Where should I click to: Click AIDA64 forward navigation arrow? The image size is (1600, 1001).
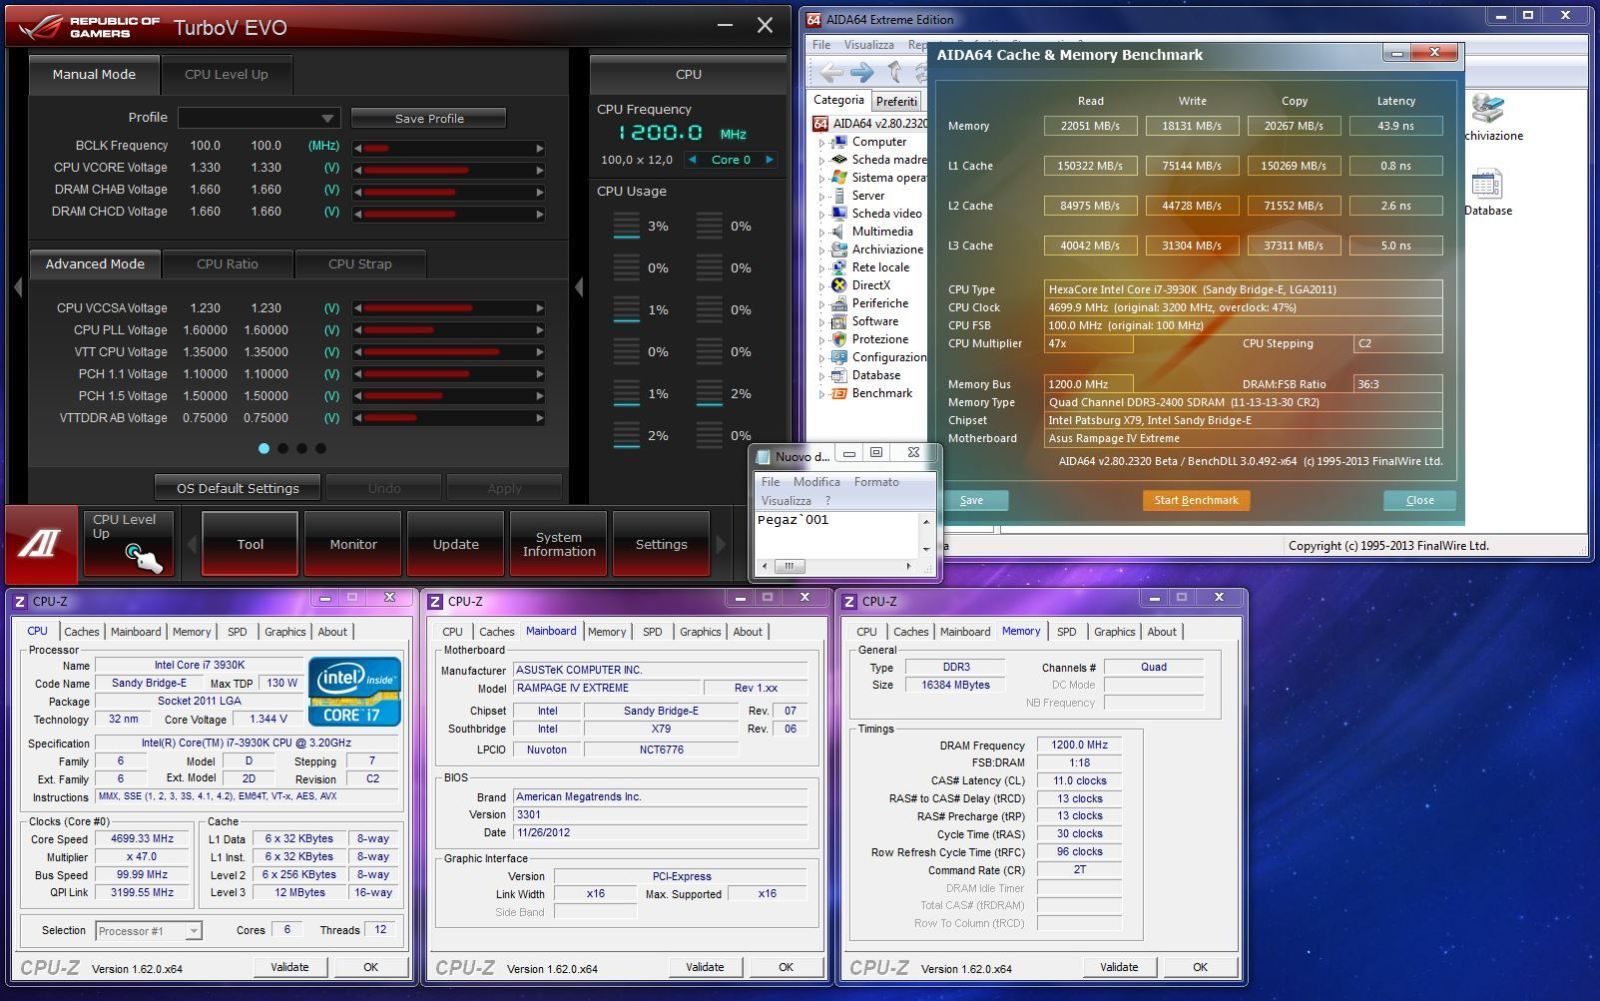[x=862, y=73]
